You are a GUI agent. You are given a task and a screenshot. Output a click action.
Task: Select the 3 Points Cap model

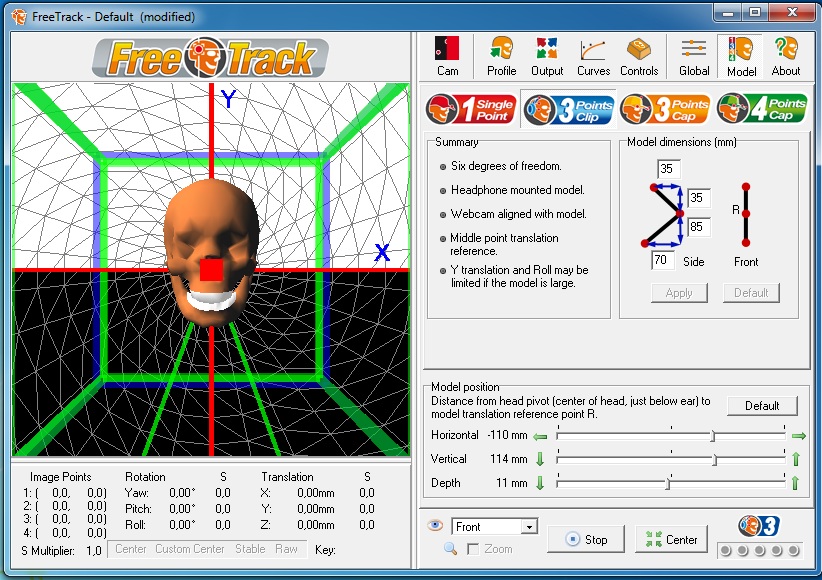coord(665,110)
